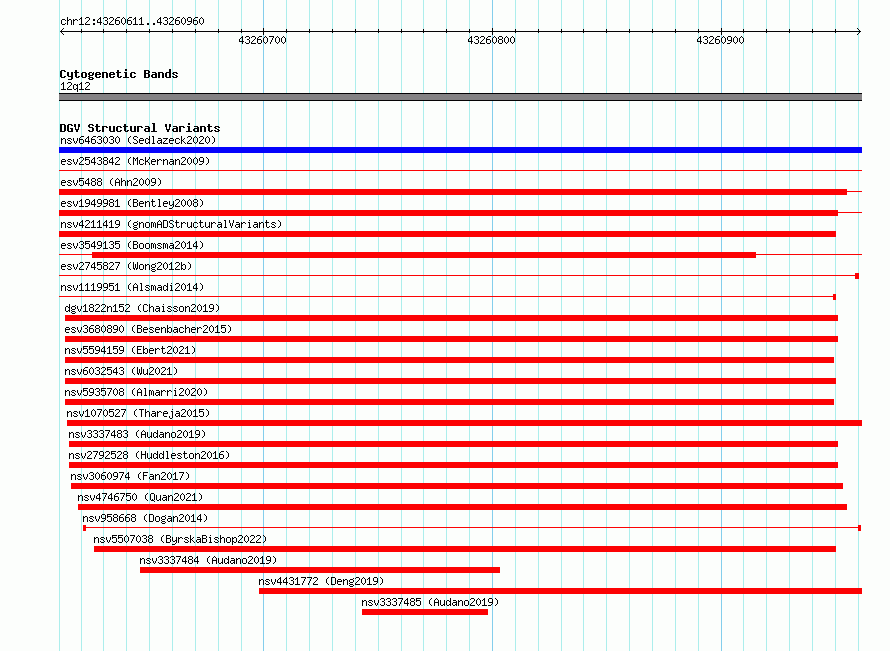Image resolution: width=890 pixels, height=651 pixels.
Task: Select nsv6032543 (Wu2021) label
Action: tap(121, 371)
